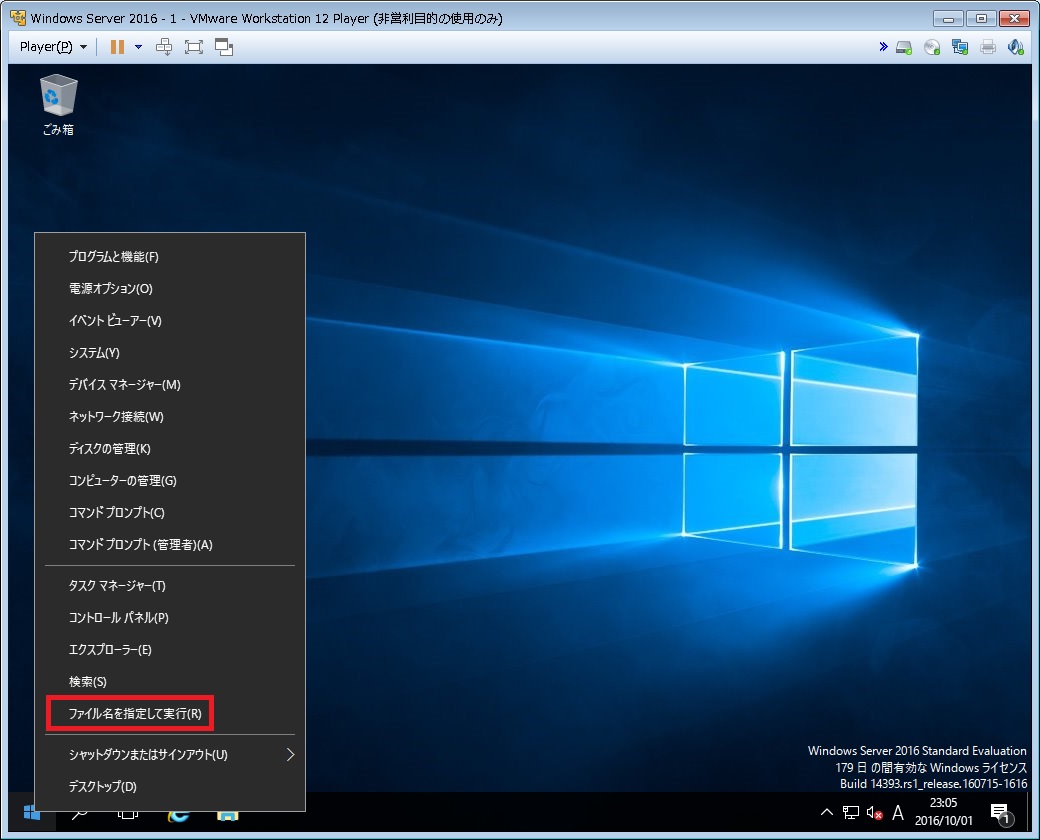This screenshot has width=1040, height=840.
Task: Select 検索(S) menu entry
Action: tap(170, 681)
